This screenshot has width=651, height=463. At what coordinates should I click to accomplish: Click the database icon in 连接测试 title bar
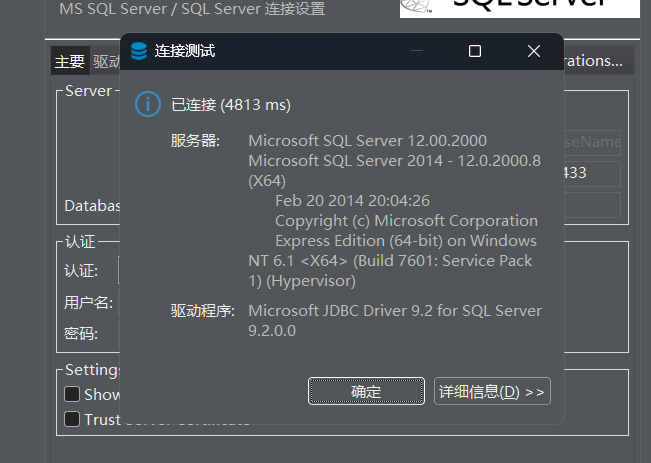(139, 51)
